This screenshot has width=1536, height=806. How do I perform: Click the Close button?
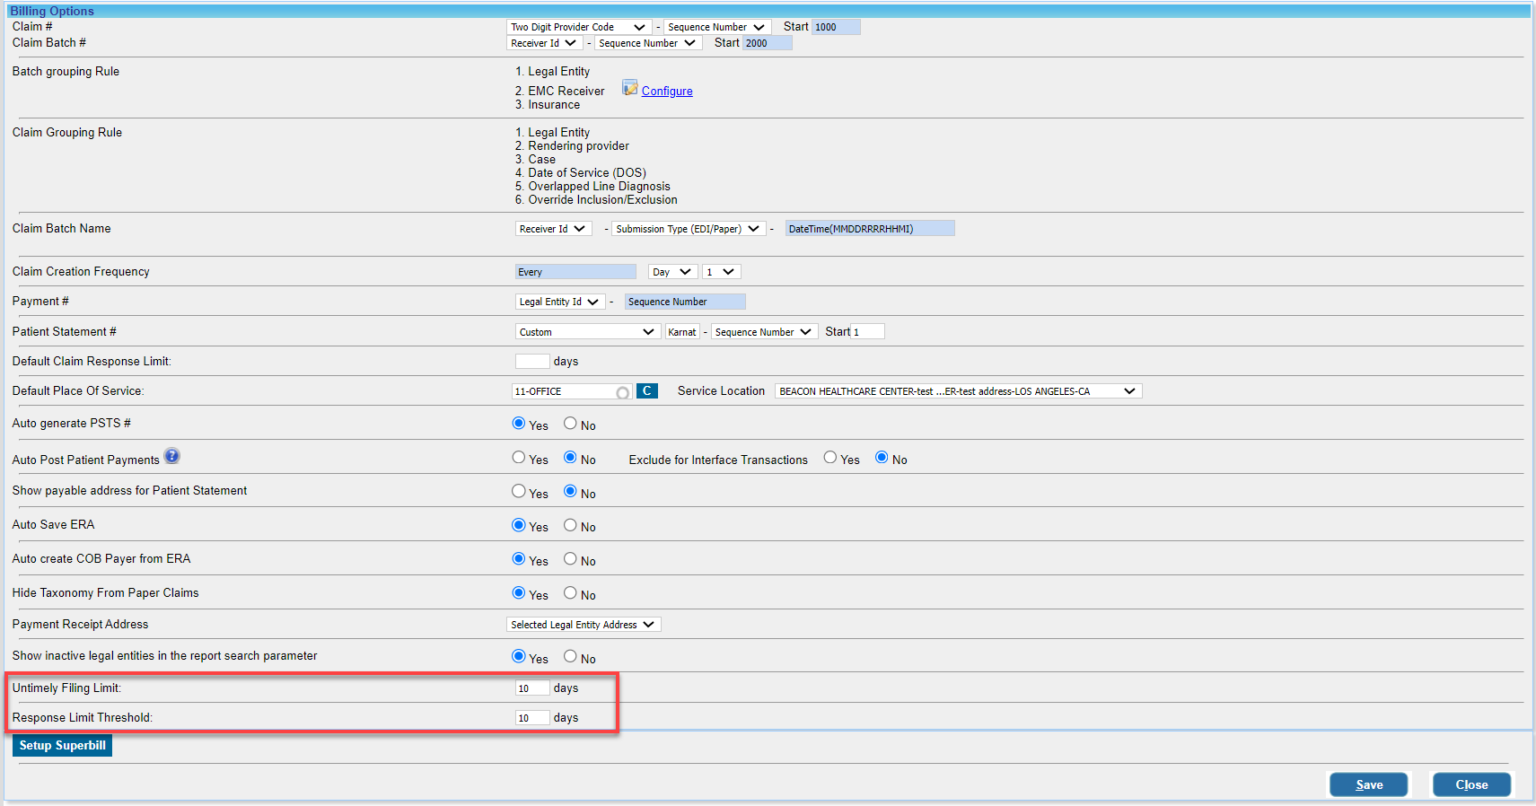pyautogui.click(x=1471, y=784)
